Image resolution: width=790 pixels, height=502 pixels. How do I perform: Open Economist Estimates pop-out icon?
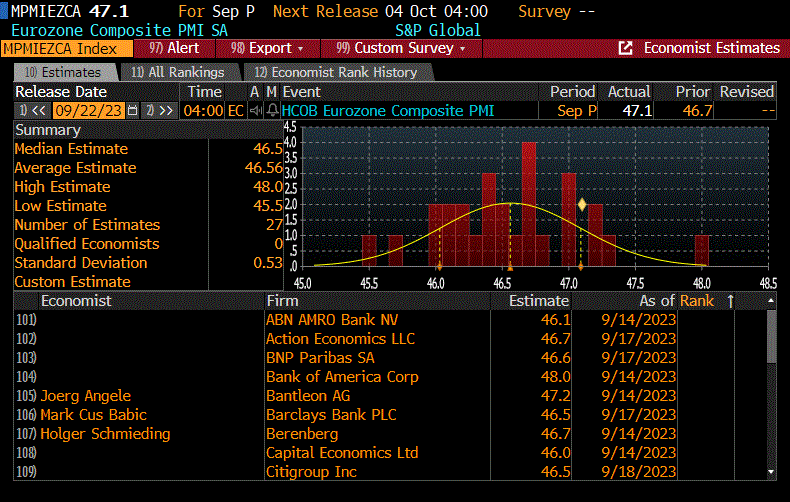tap(625, 48)
